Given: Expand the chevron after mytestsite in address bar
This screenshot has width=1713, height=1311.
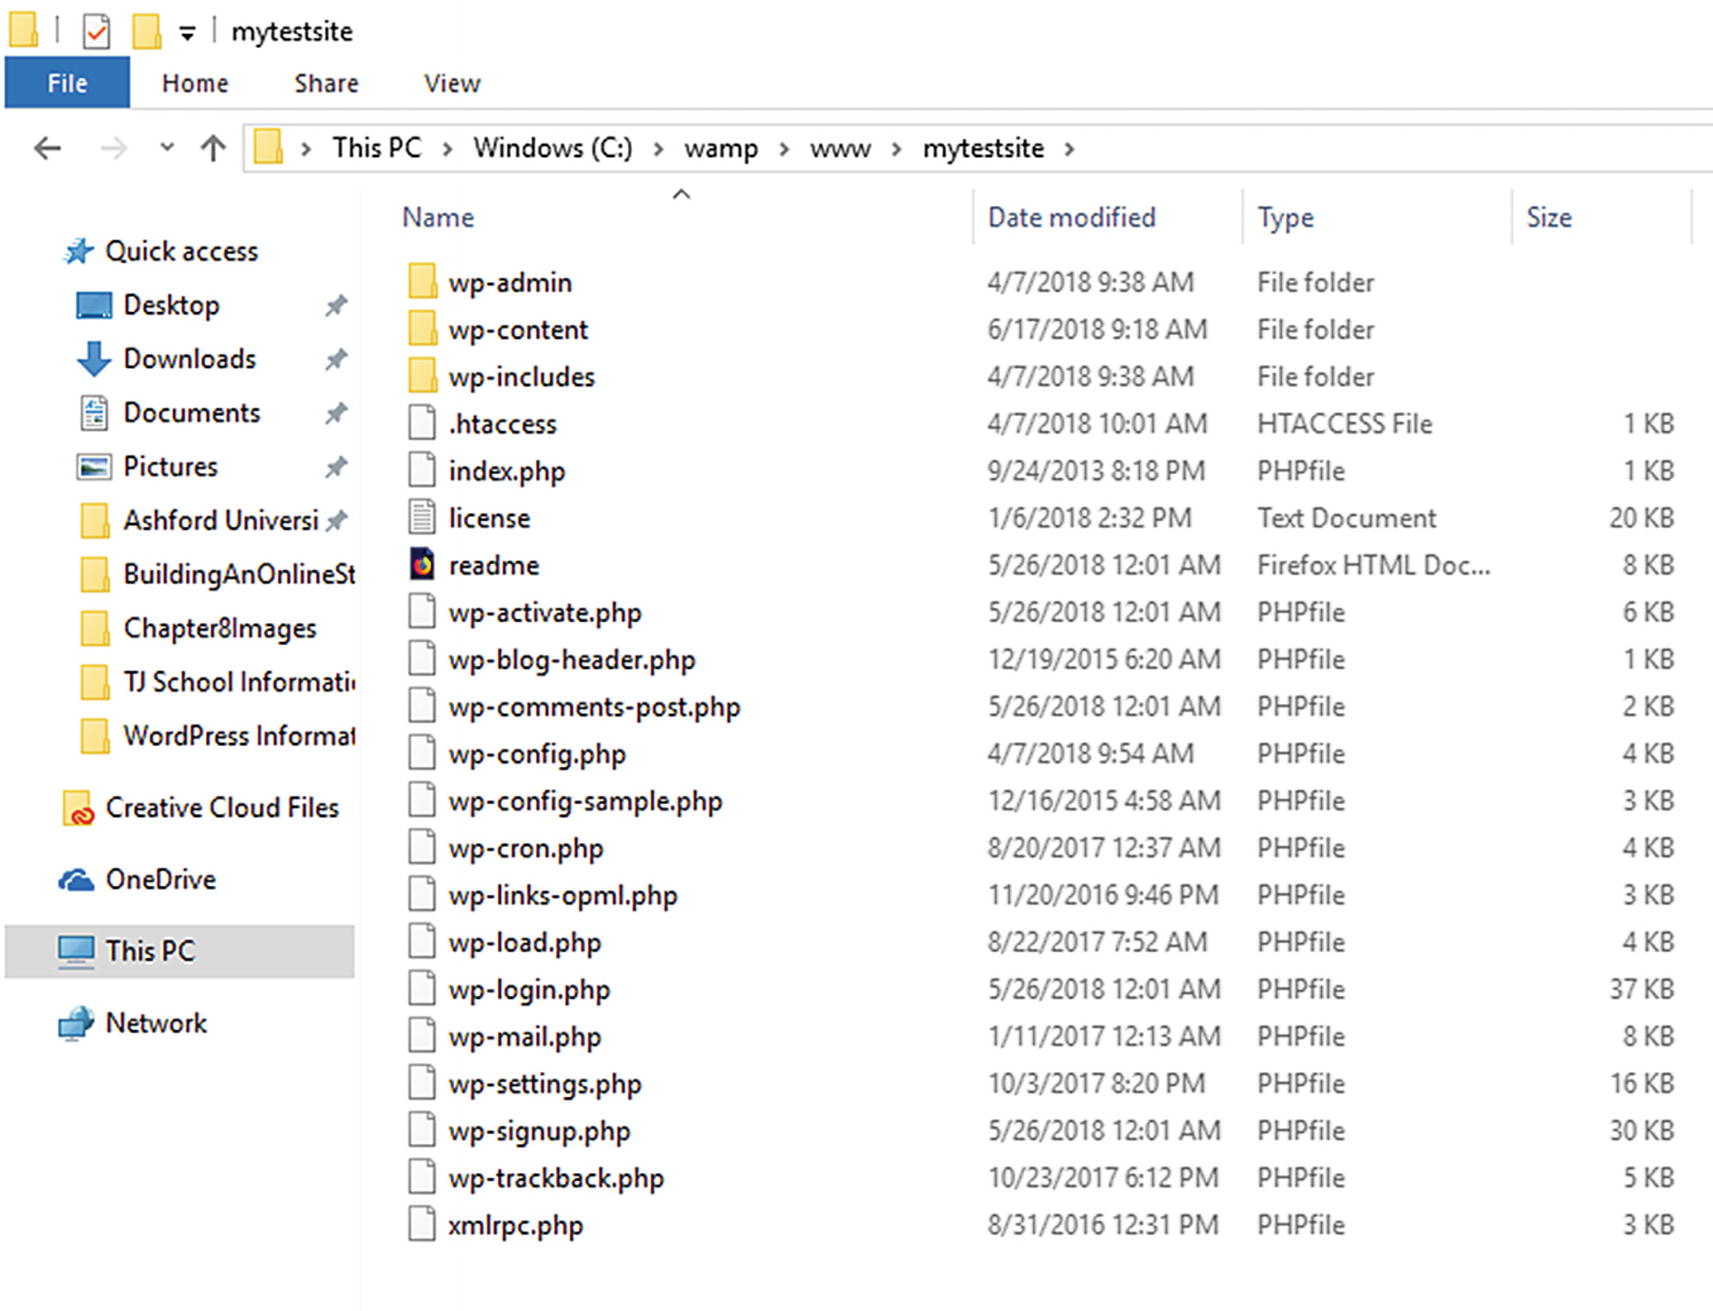Looking at the screenshot, I should [x=1070, y=149].
